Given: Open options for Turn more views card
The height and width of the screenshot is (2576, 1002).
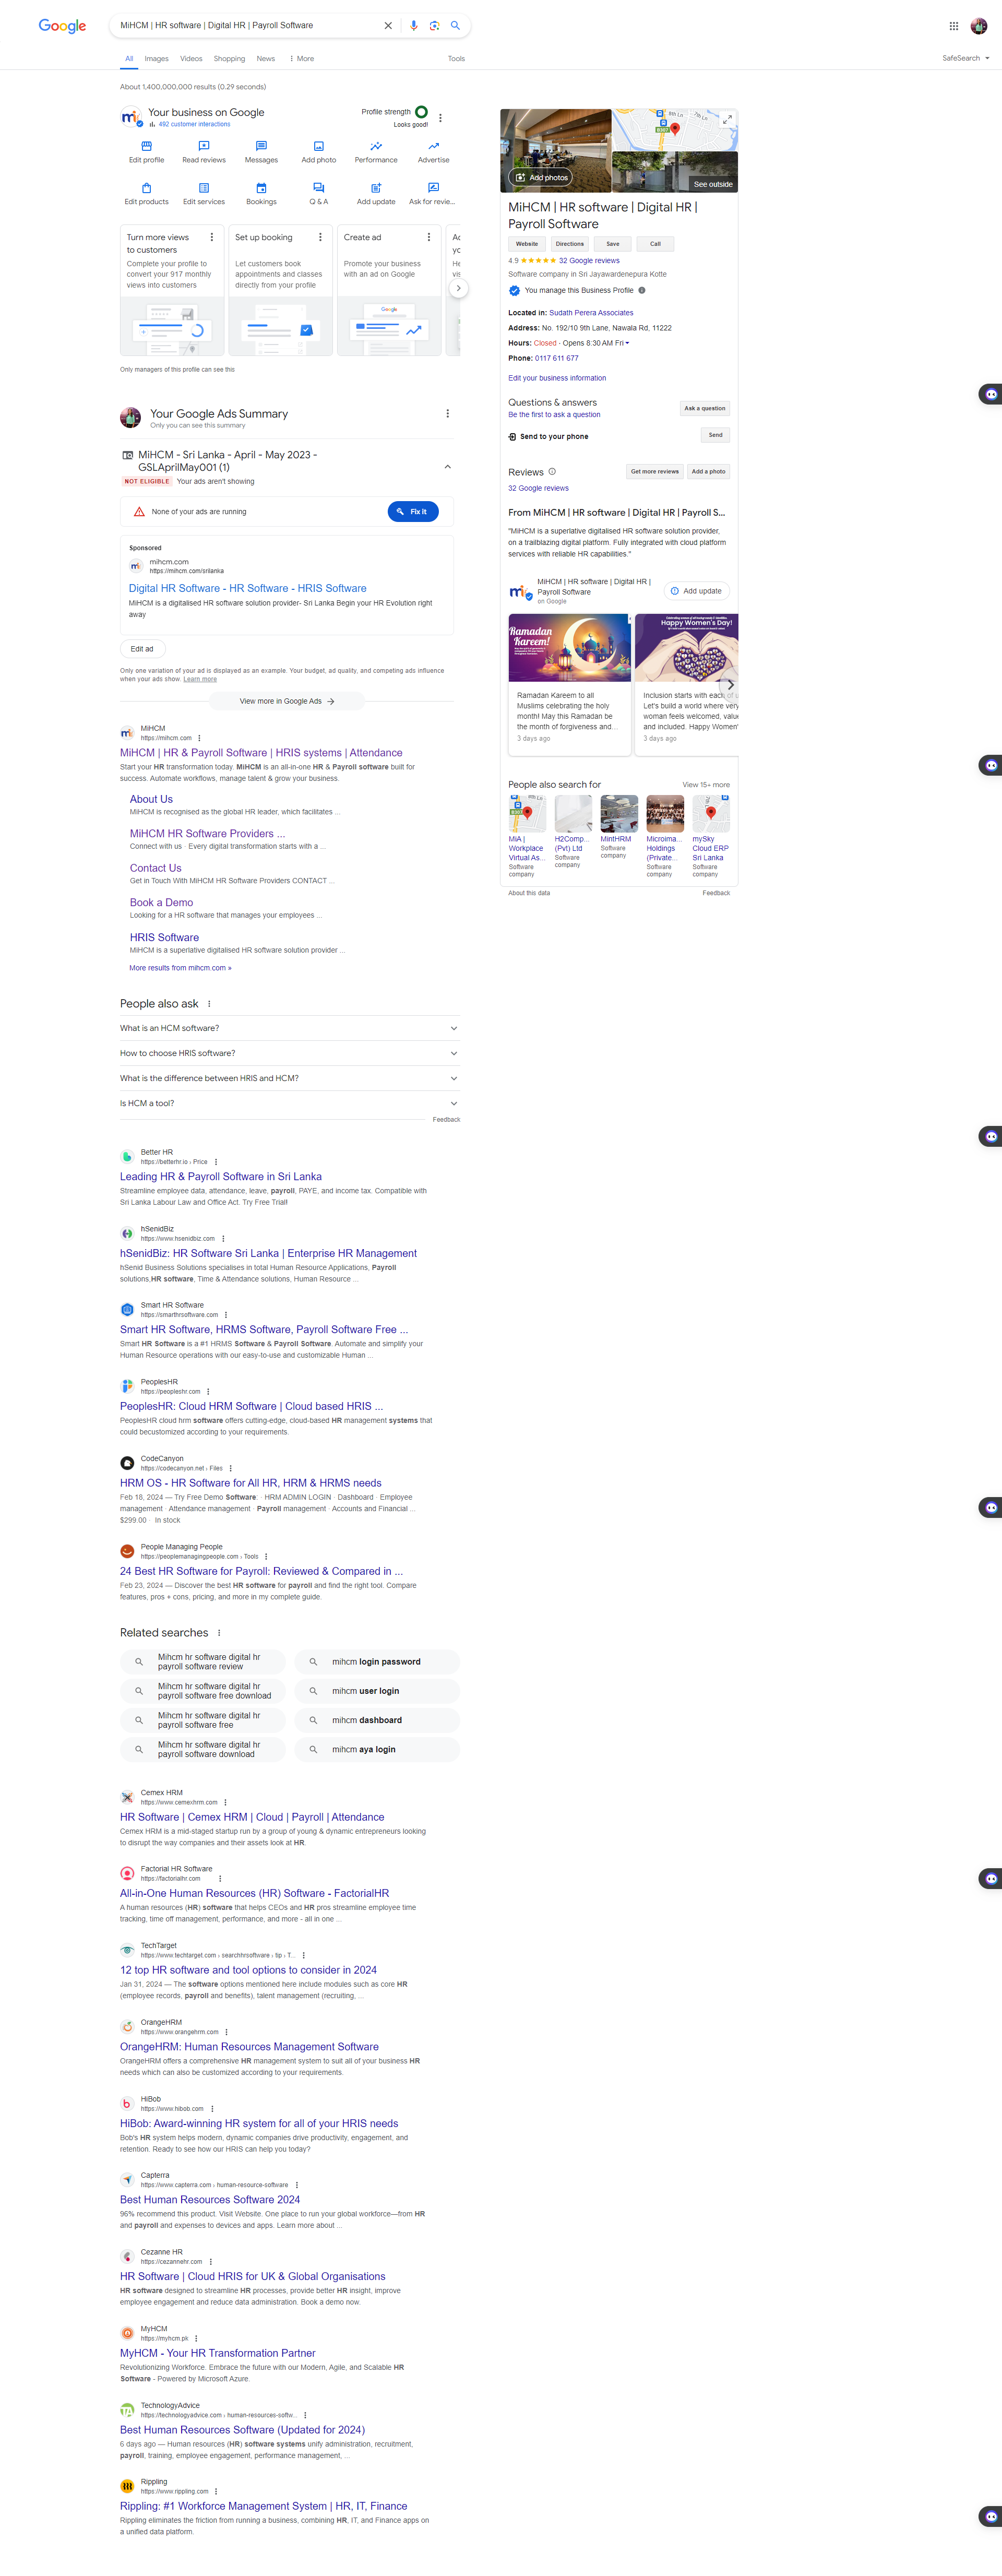Looking at the screenshot, I should (x=211, y=237).
